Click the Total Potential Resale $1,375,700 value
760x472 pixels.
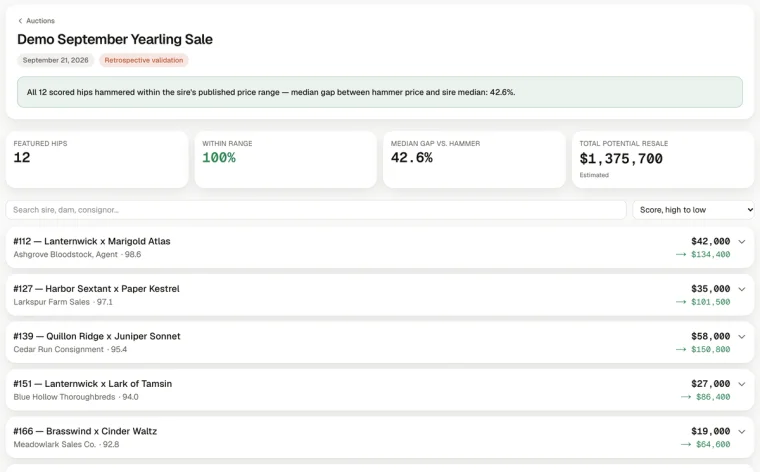621,158
